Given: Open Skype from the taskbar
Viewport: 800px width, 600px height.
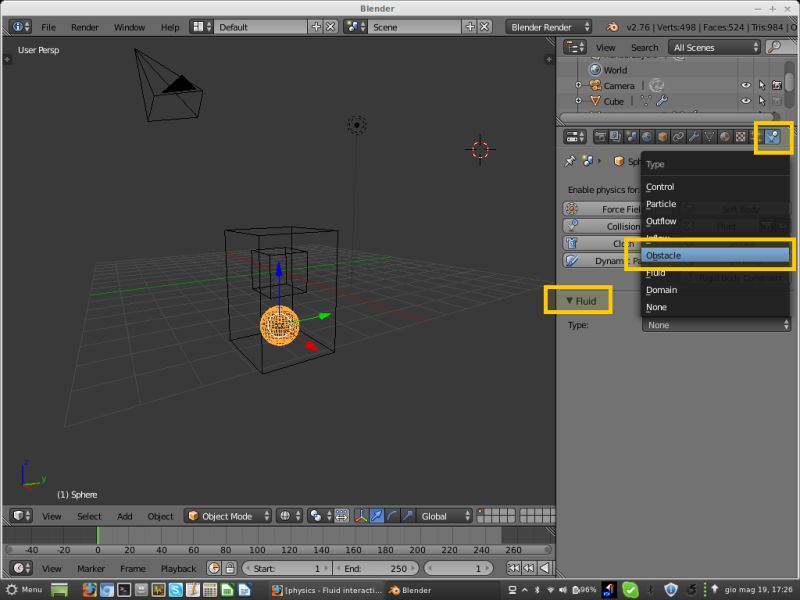Looking at the screenshot, I should (176, 590).
